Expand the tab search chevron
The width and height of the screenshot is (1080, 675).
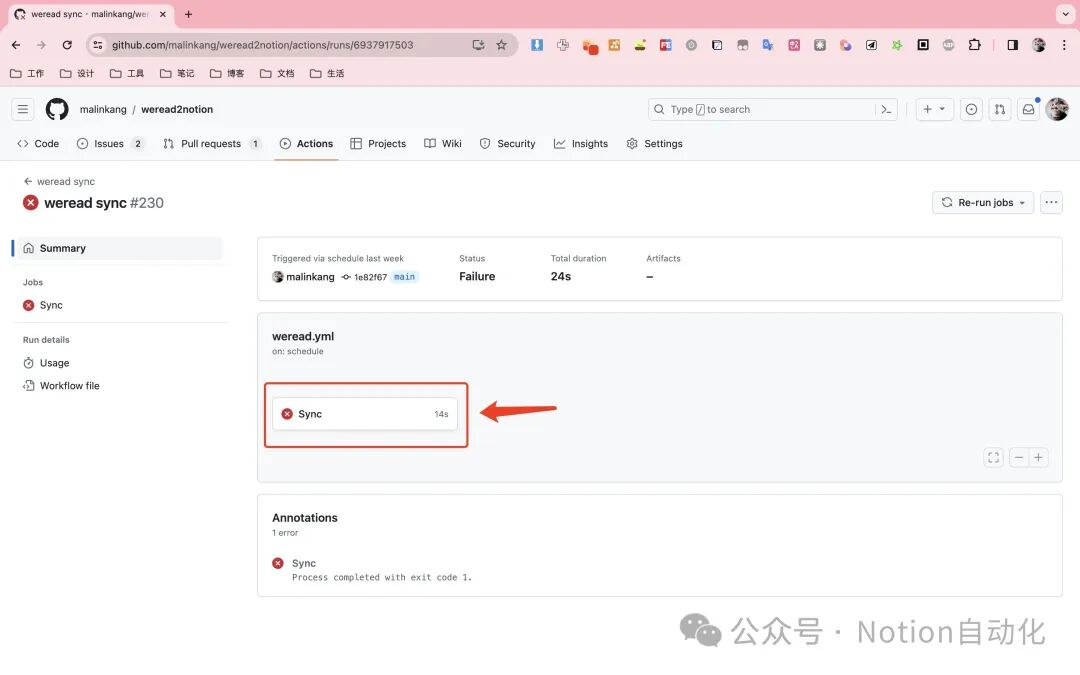[1065, 14]
